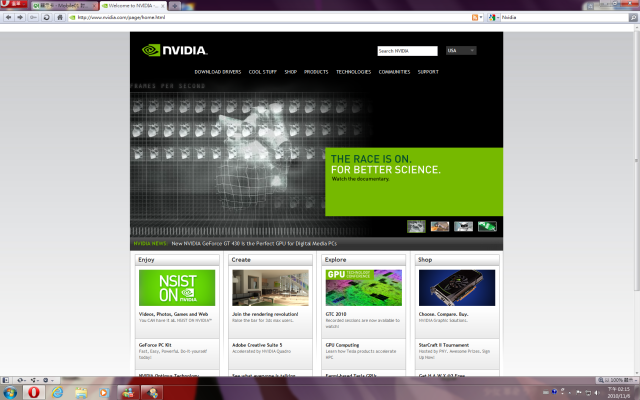Image resolution: width=640 pixels, height=400 pixels.
Task: Open the Windows Start menu
Action: [10, 393]
